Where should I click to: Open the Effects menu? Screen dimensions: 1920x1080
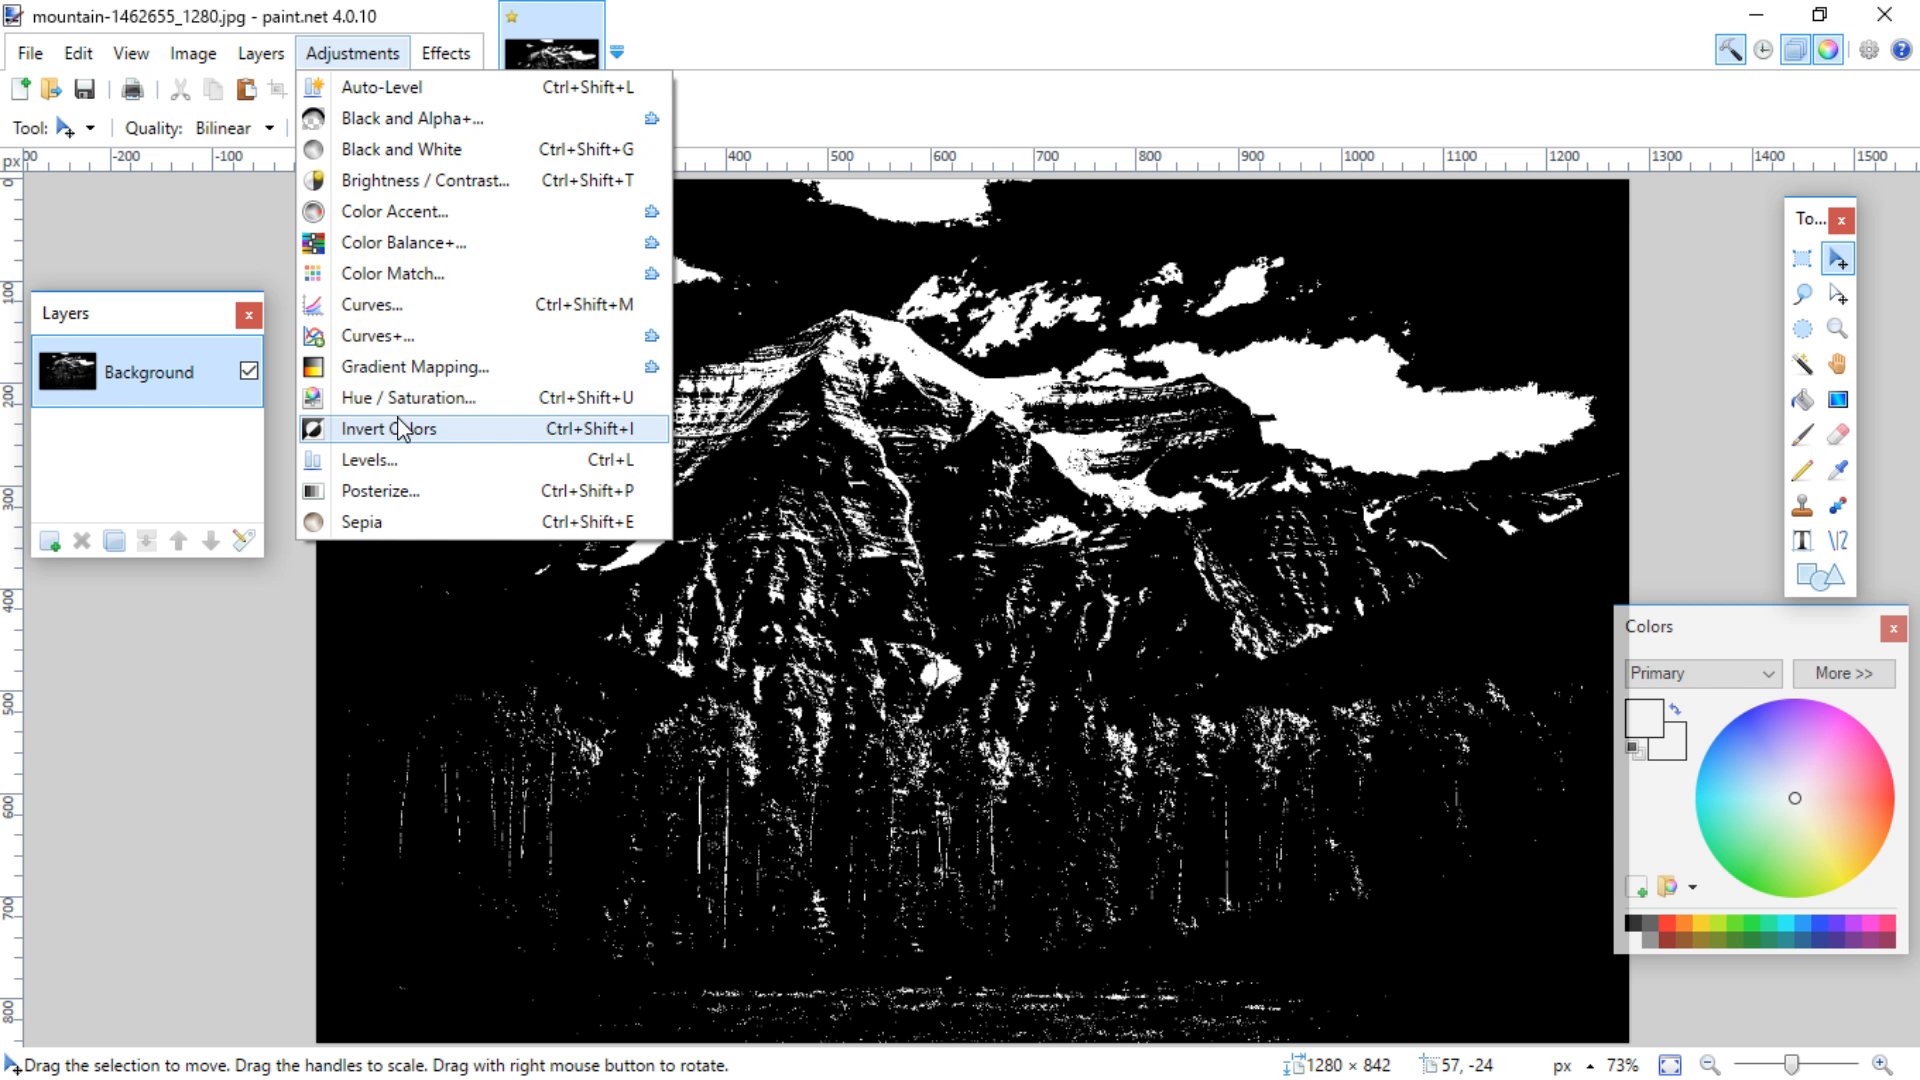pos(445,53)
